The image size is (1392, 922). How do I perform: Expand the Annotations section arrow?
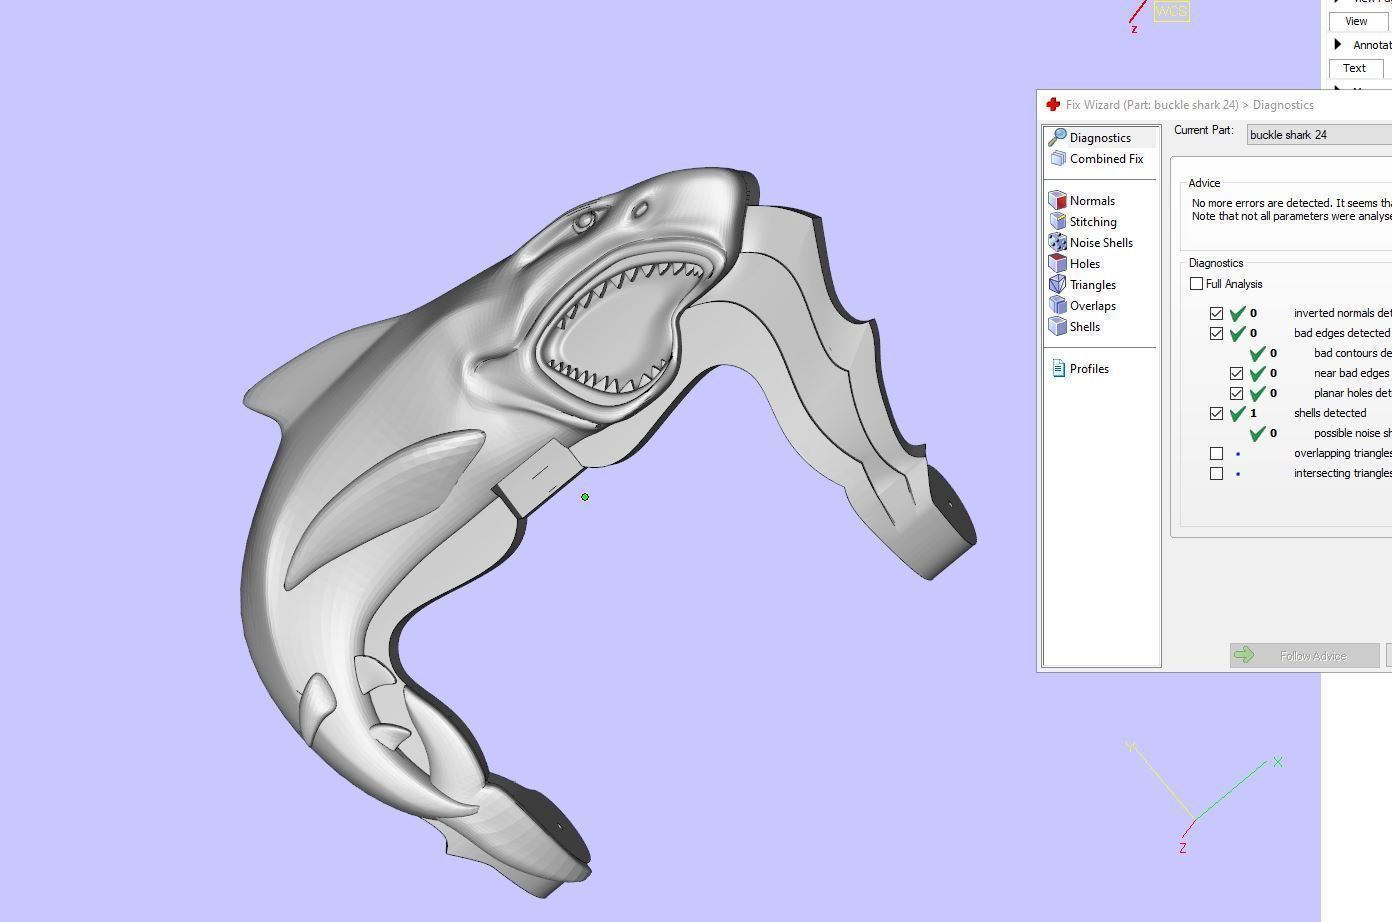1338,44
